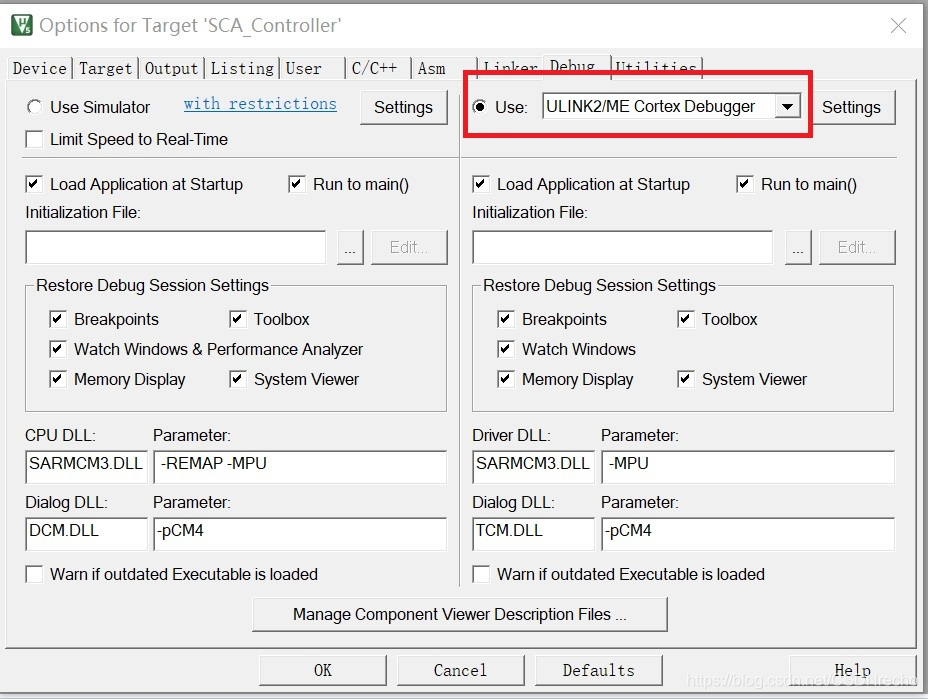Click the -REMAP -MPU parameter field
Image resolution: width=928 pixels, height=699 pixels.
pos(300,466)
